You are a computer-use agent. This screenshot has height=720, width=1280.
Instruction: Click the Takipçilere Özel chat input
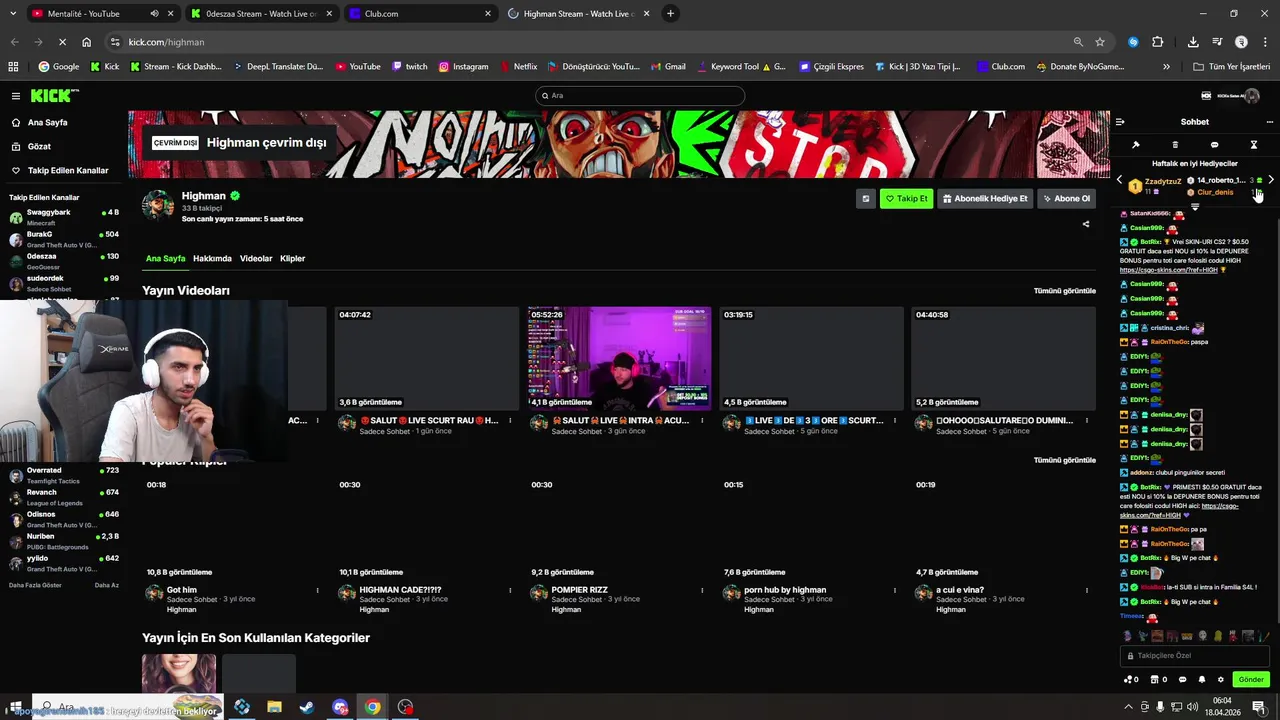pos(1195,656)
